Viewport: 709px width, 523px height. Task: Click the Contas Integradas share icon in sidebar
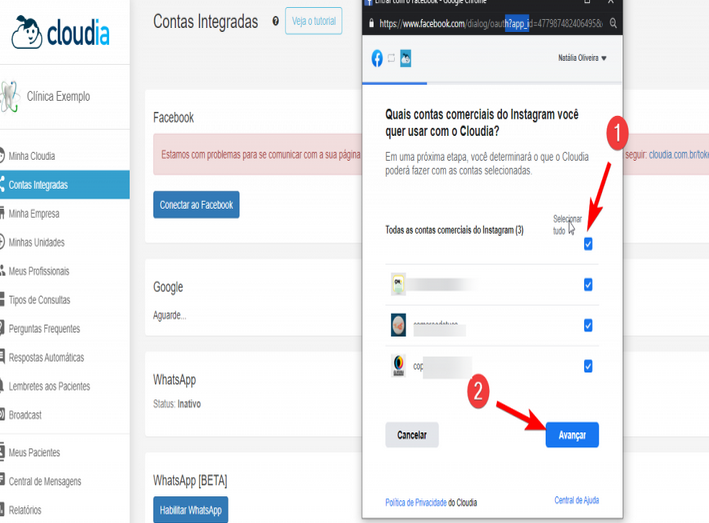pos(2,184)
